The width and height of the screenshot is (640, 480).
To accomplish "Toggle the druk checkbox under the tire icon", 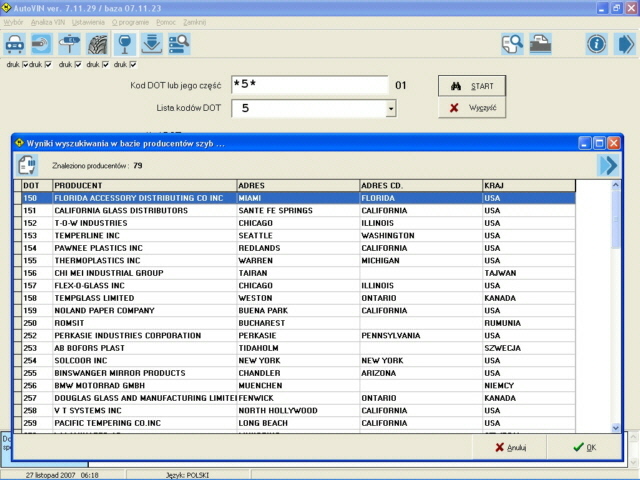I will point(104,65).
